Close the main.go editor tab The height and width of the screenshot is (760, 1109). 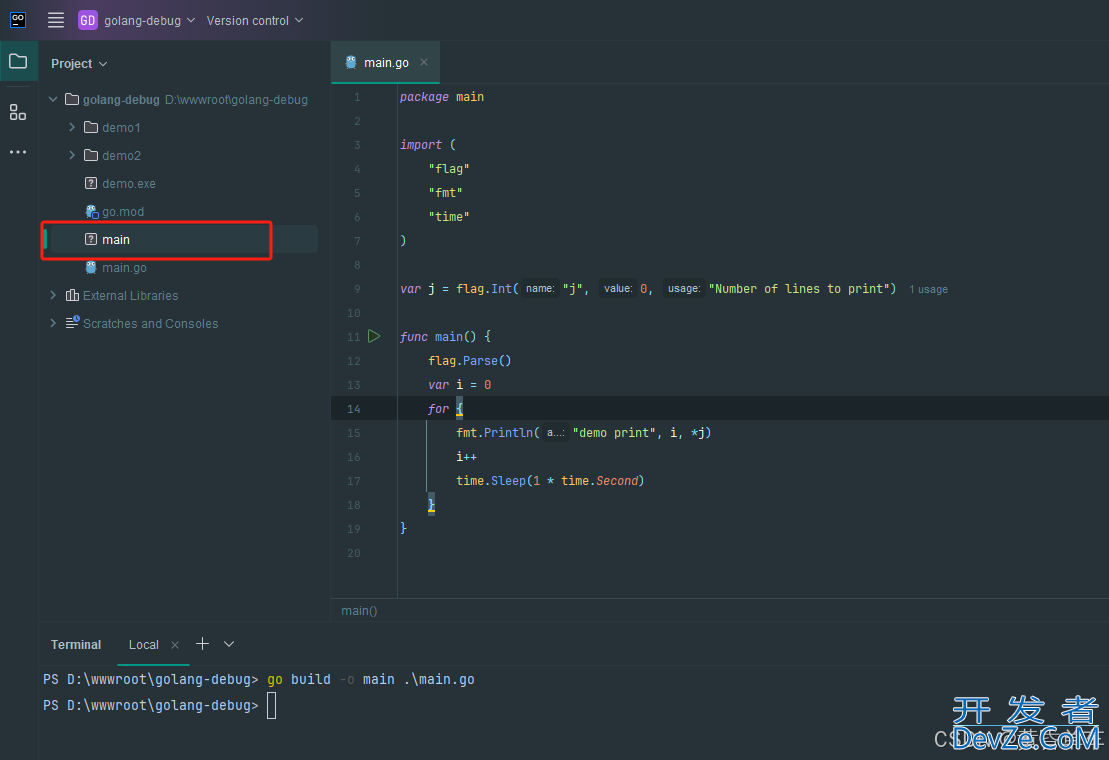pos(424,62)
